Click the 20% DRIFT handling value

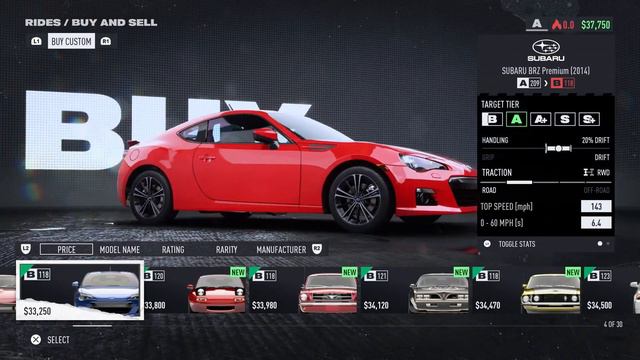596,140
